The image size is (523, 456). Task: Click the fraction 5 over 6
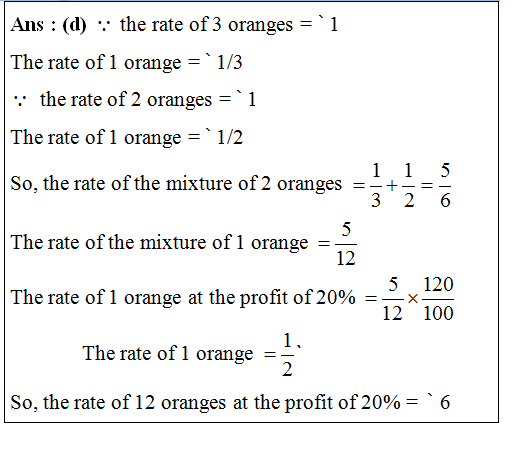[x=445, y=185]
